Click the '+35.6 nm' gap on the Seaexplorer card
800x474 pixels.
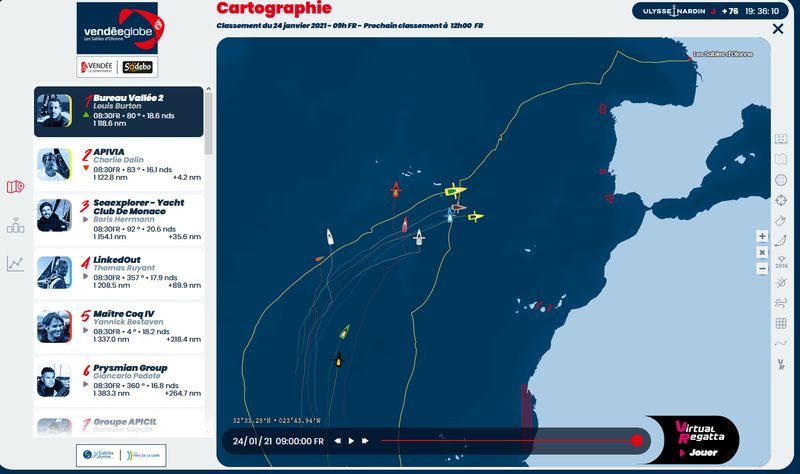point(185,237)
